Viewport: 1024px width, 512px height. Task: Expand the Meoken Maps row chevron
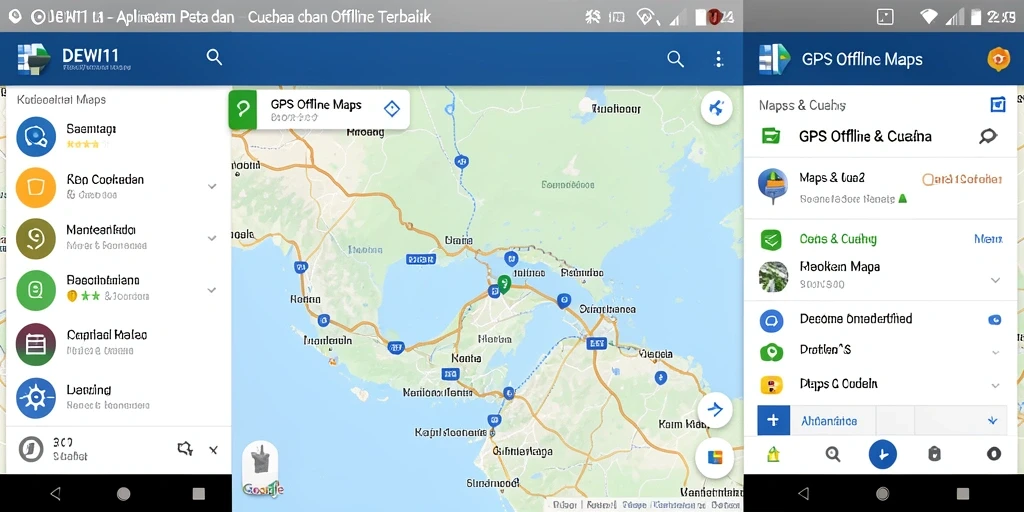[x=995, y=280]
